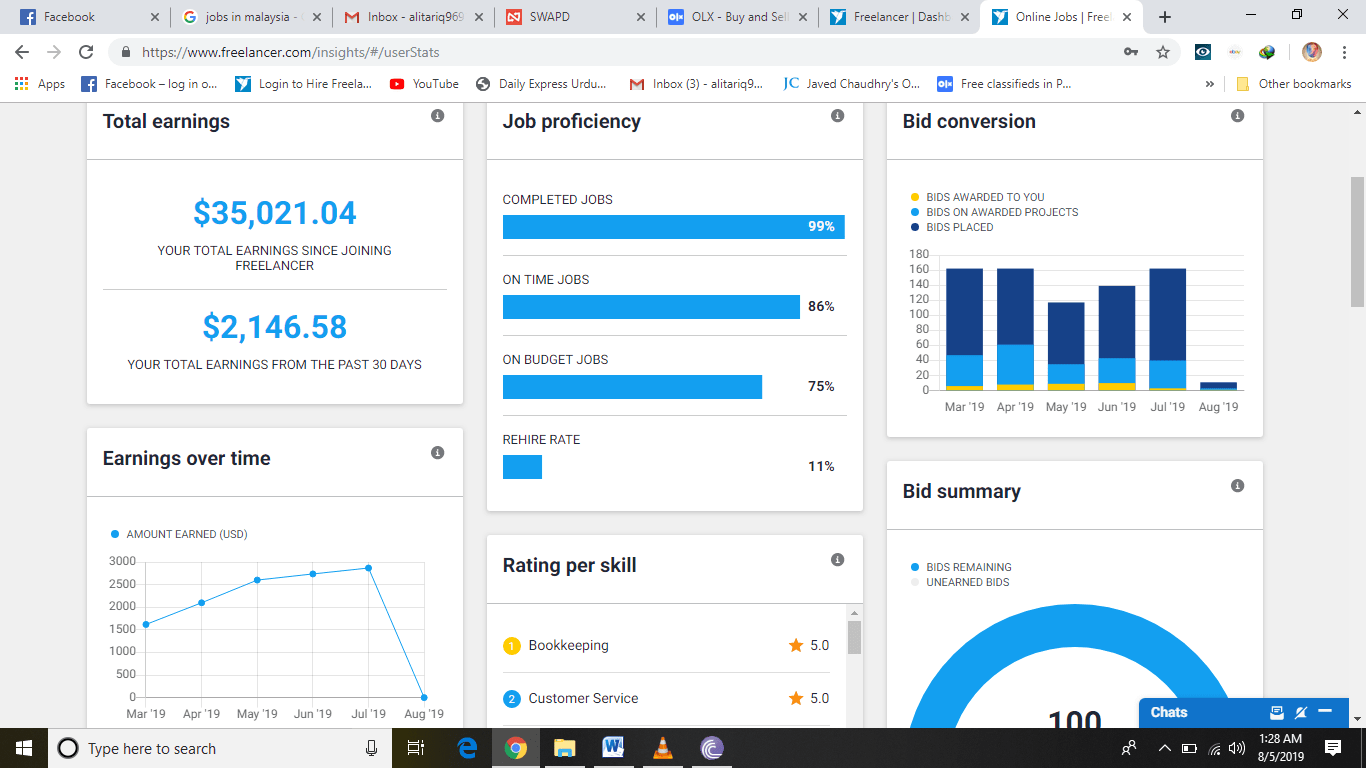The image size is (1366, 768).
Task: Minimize the Chats bar
Action: point(1326,712)
